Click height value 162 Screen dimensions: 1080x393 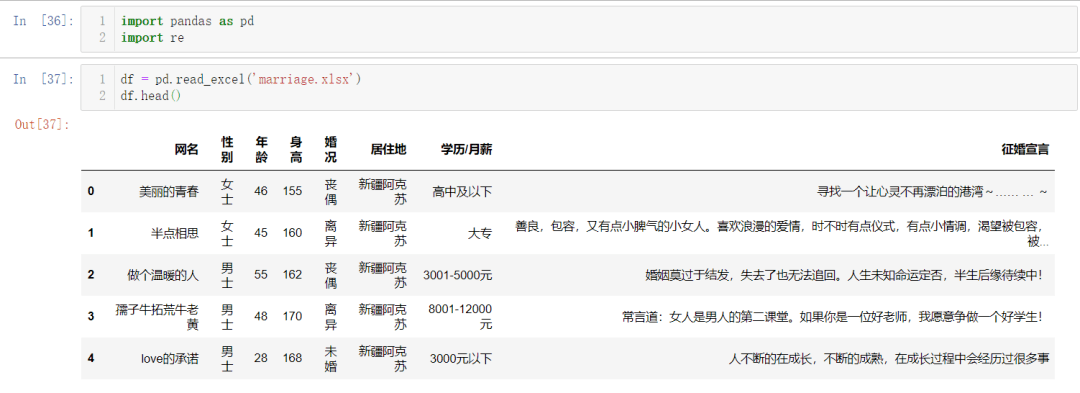[x=292, y=275]
